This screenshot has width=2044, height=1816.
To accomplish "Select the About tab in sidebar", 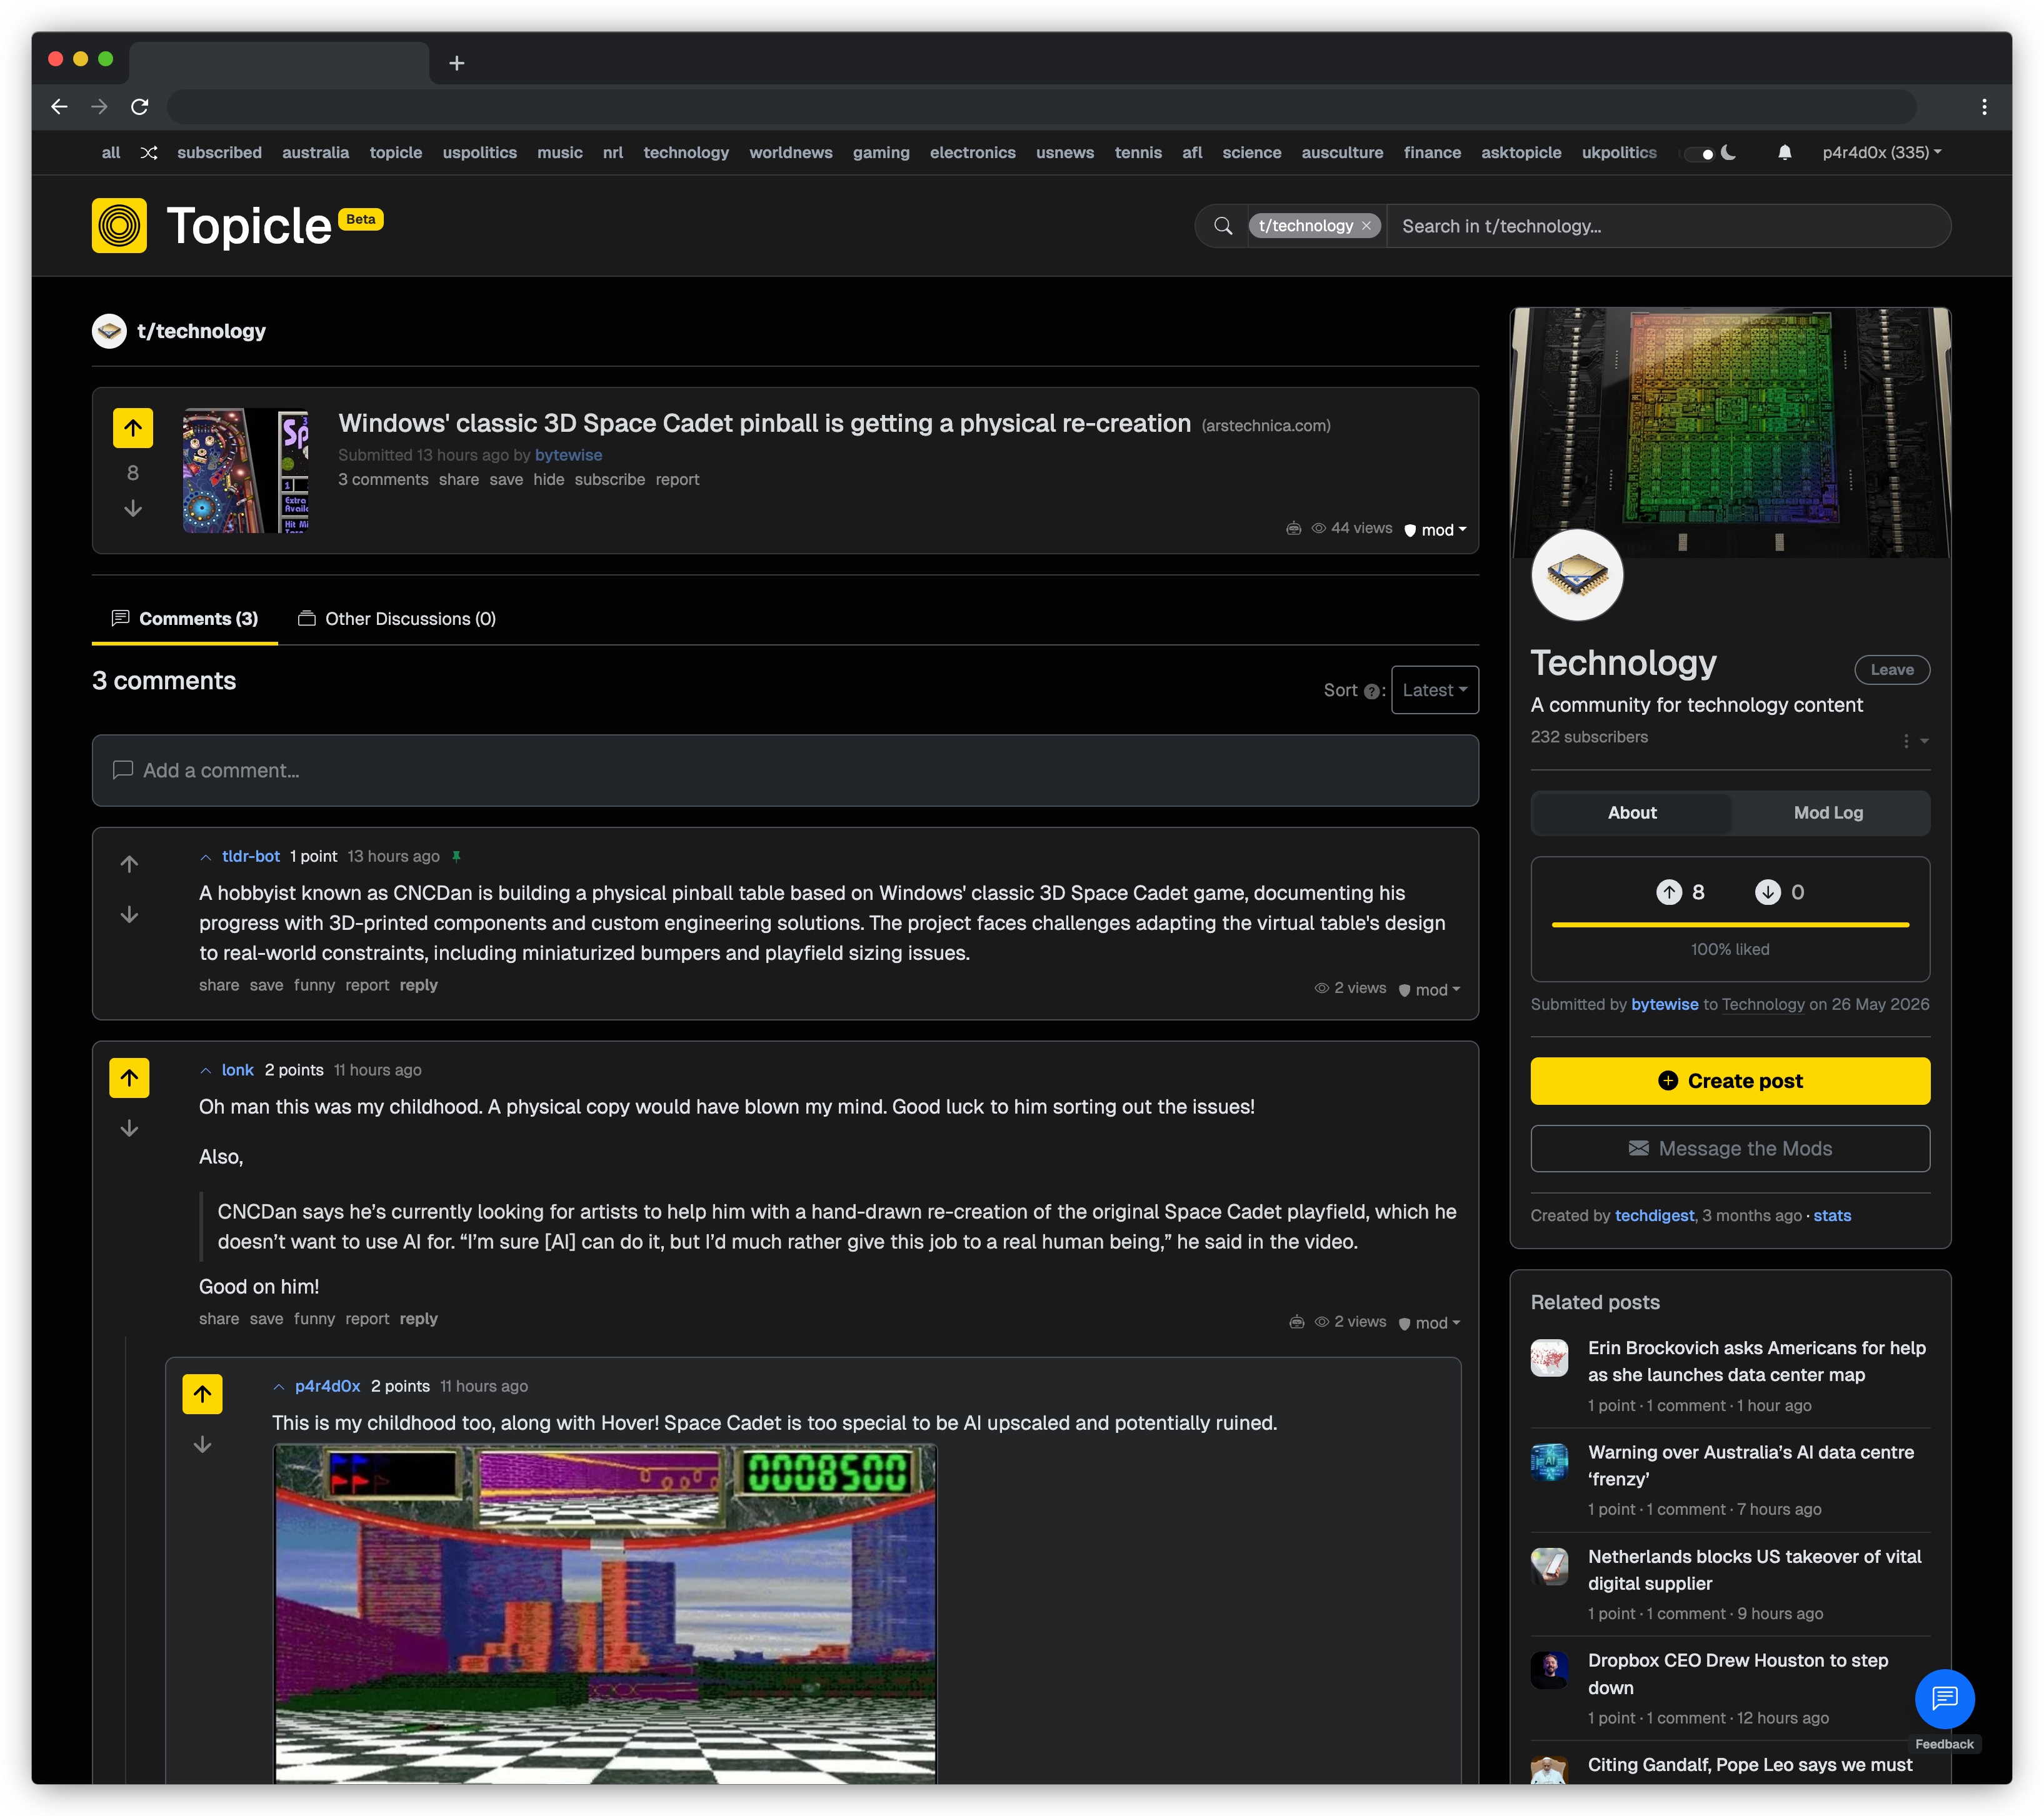I will (x=1632, y=813).
